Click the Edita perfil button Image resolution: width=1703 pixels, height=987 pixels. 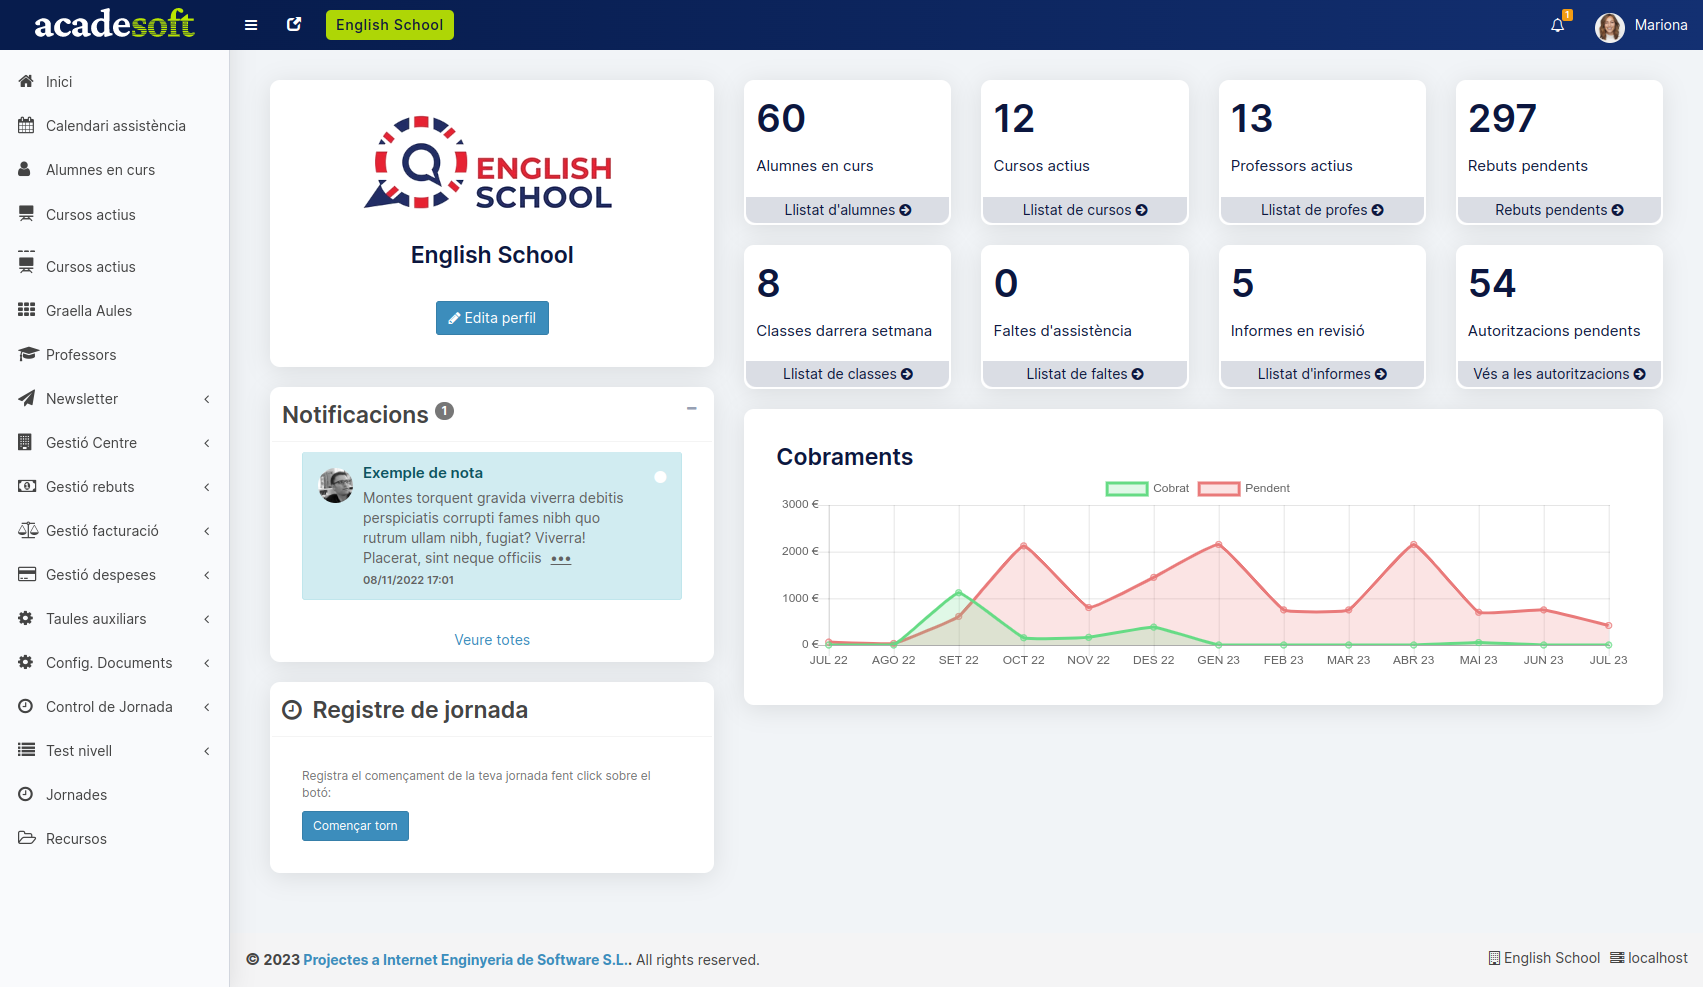492,317
